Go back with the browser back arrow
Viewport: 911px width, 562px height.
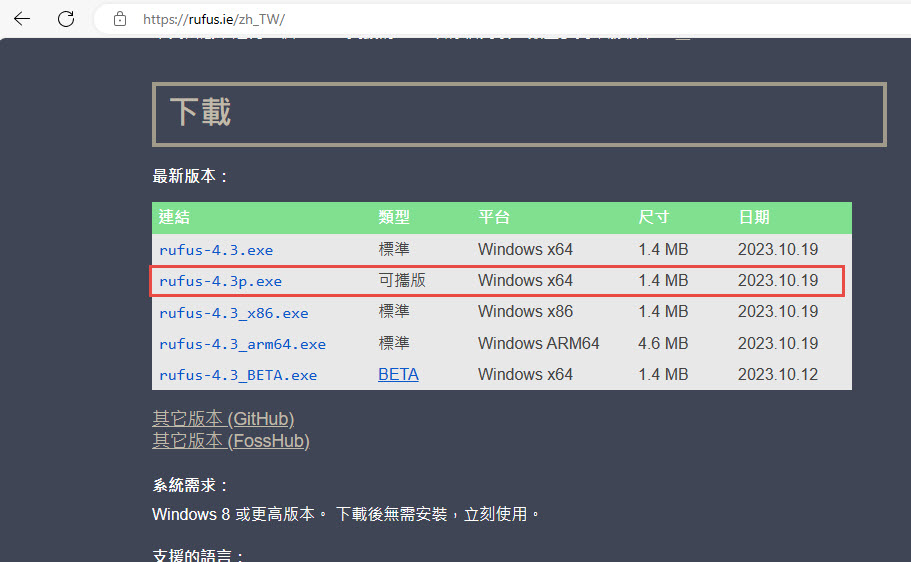(22, 19)
